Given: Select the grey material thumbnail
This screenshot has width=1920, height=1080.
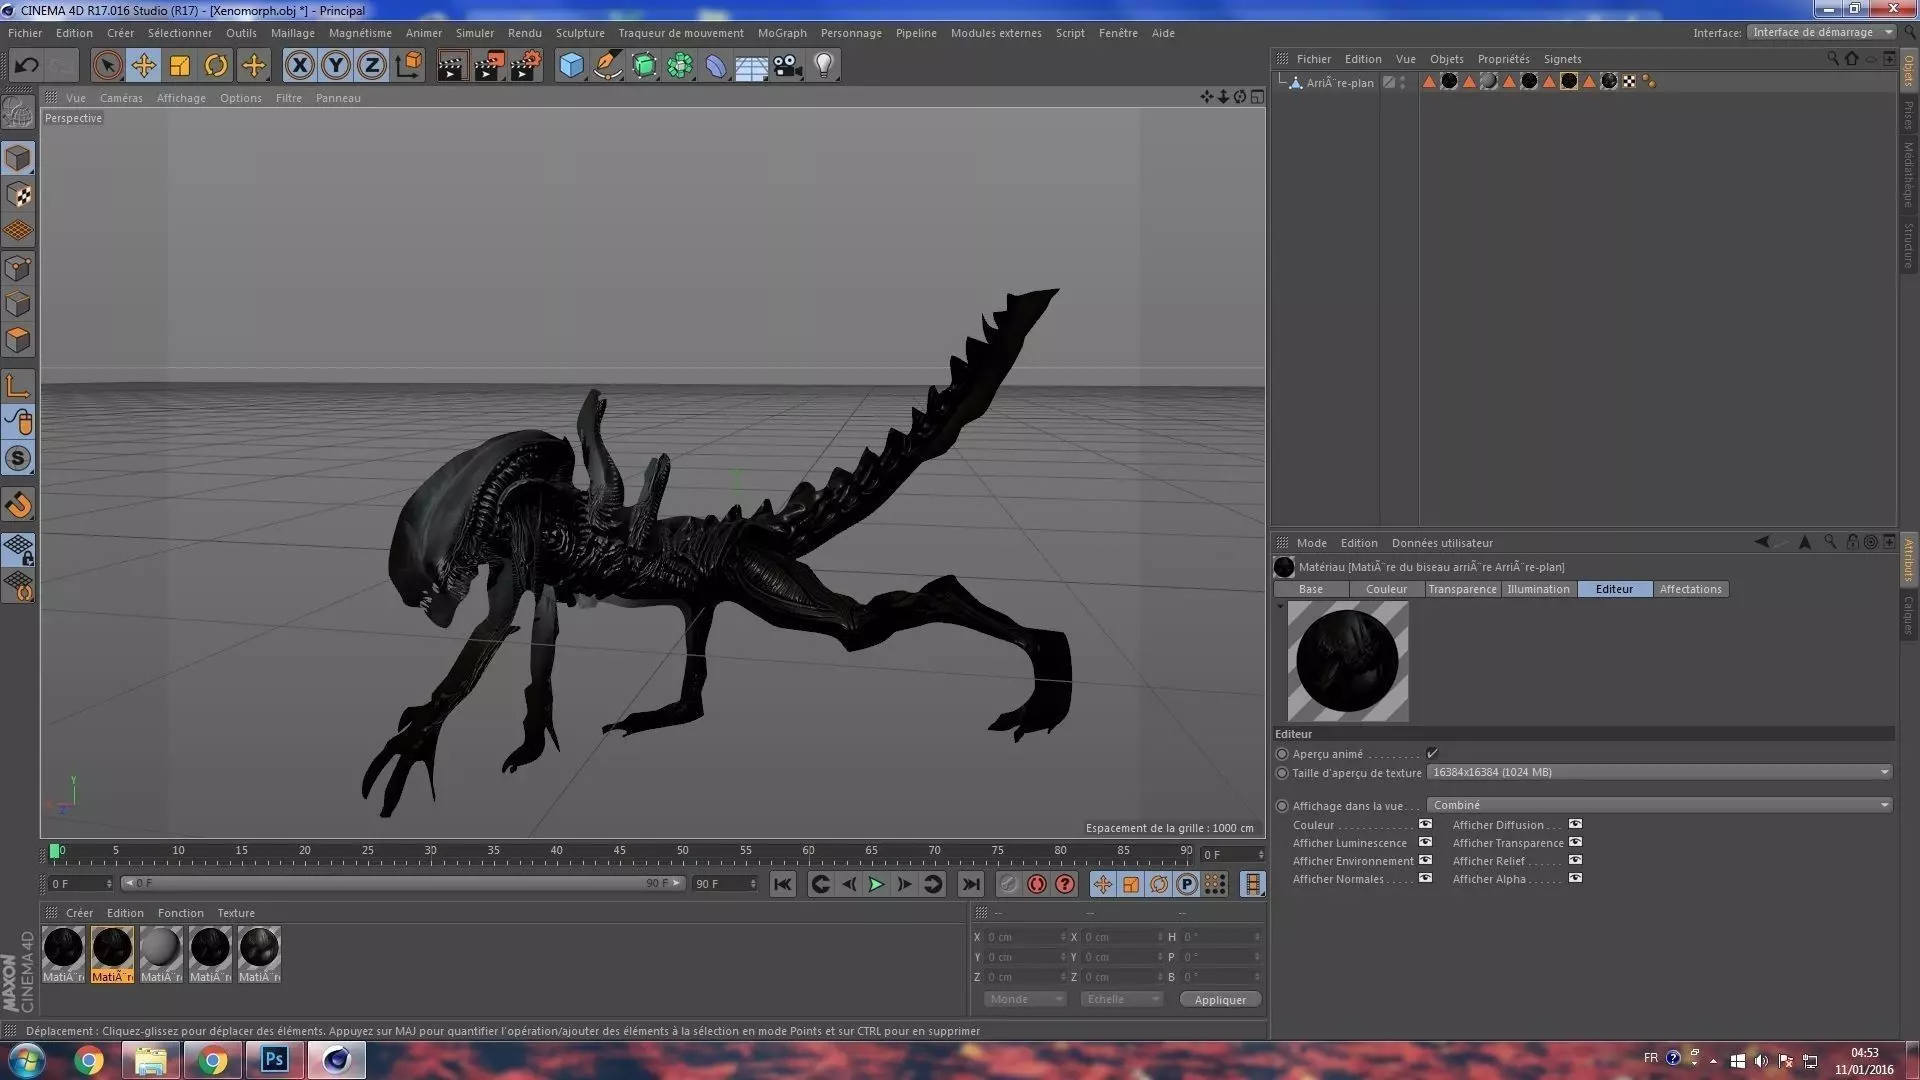Looking at the screenshot, I should (x=160, y=954).
